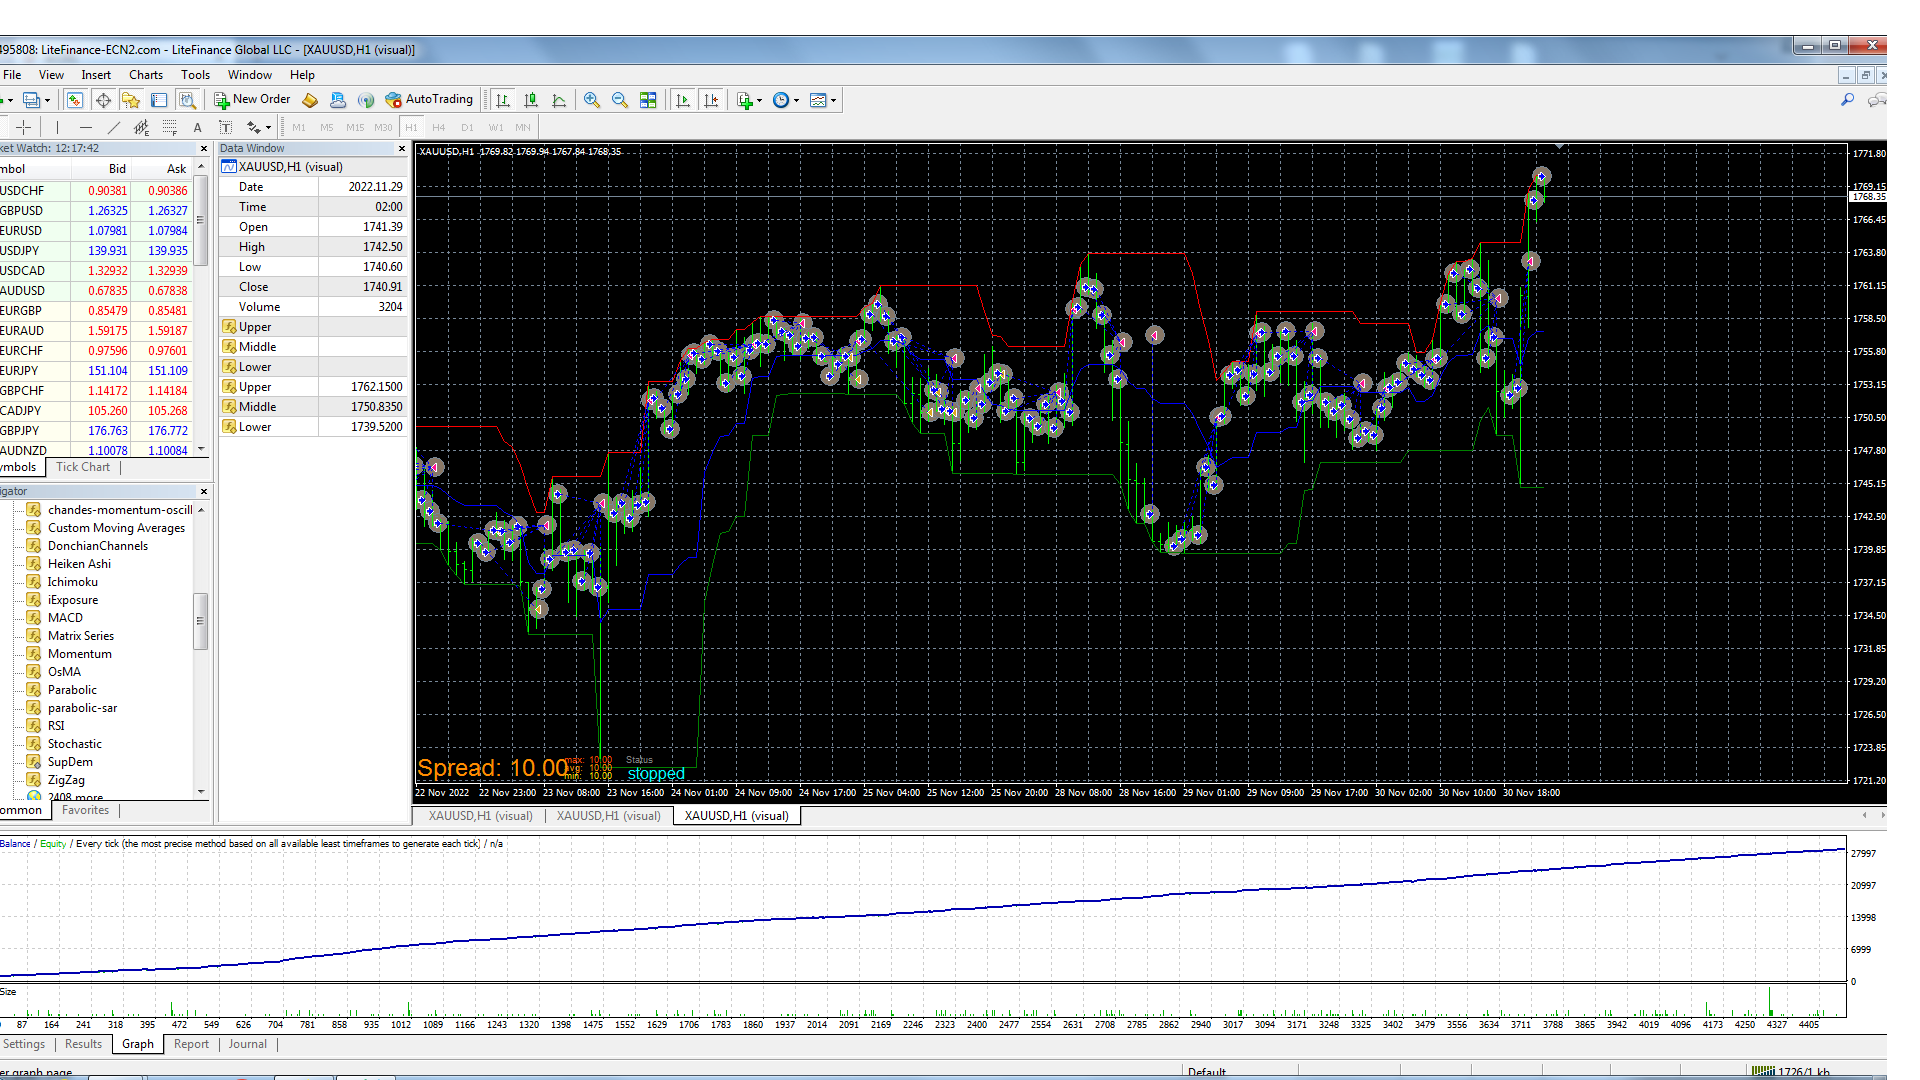The width and height of the screenshot is (1920, 1080).
Task: Open the tester Journal tab
Action: pyautogui.click(x=247, y=1044)
